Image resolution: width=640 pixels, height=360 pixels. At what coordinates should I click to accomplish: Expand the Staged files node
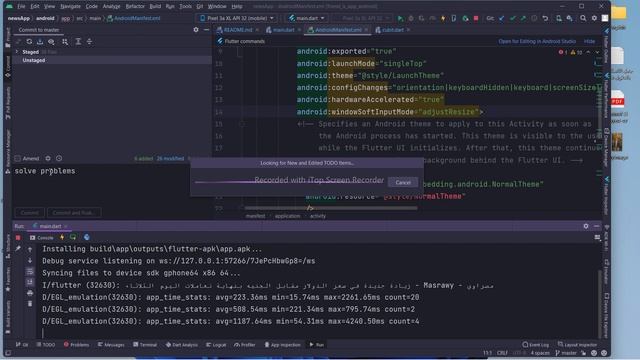pyautogui.click(x=17, y=52)
